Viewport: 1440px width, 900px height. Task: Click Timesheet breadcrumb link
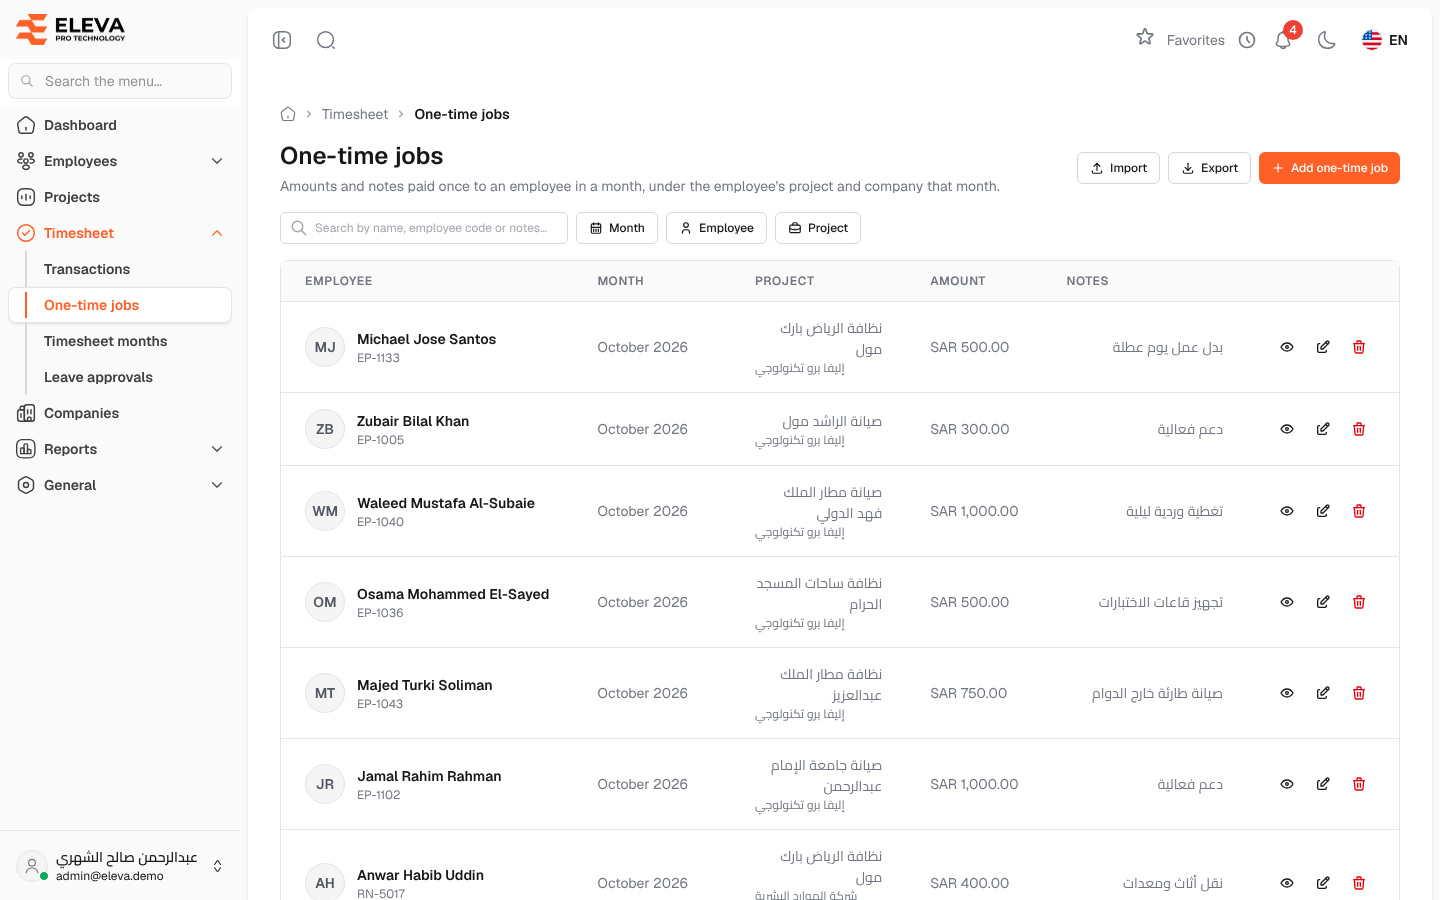tap(355, 114)
